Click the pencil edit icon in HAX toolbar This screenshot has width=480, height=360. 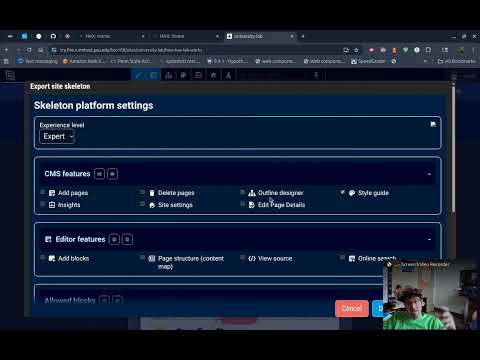coord(138,75)
